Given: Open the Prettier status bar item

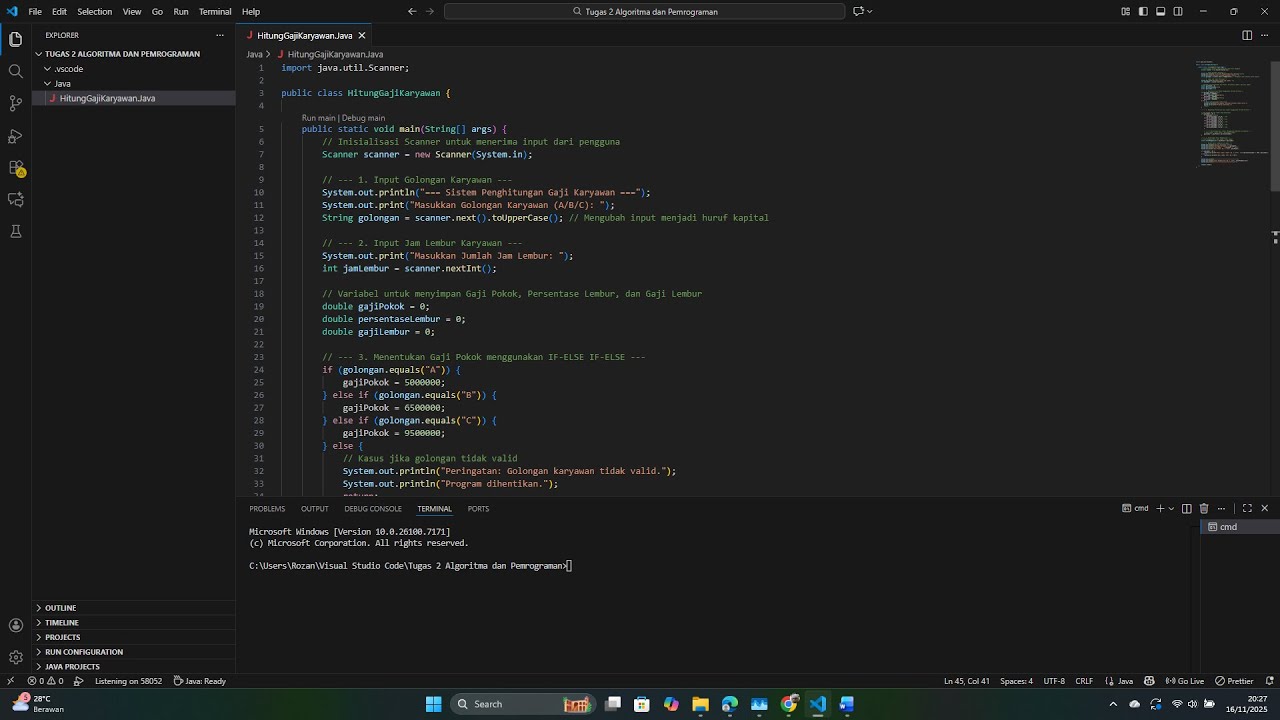Looking at the screenshot, I should coord(1235,681).
